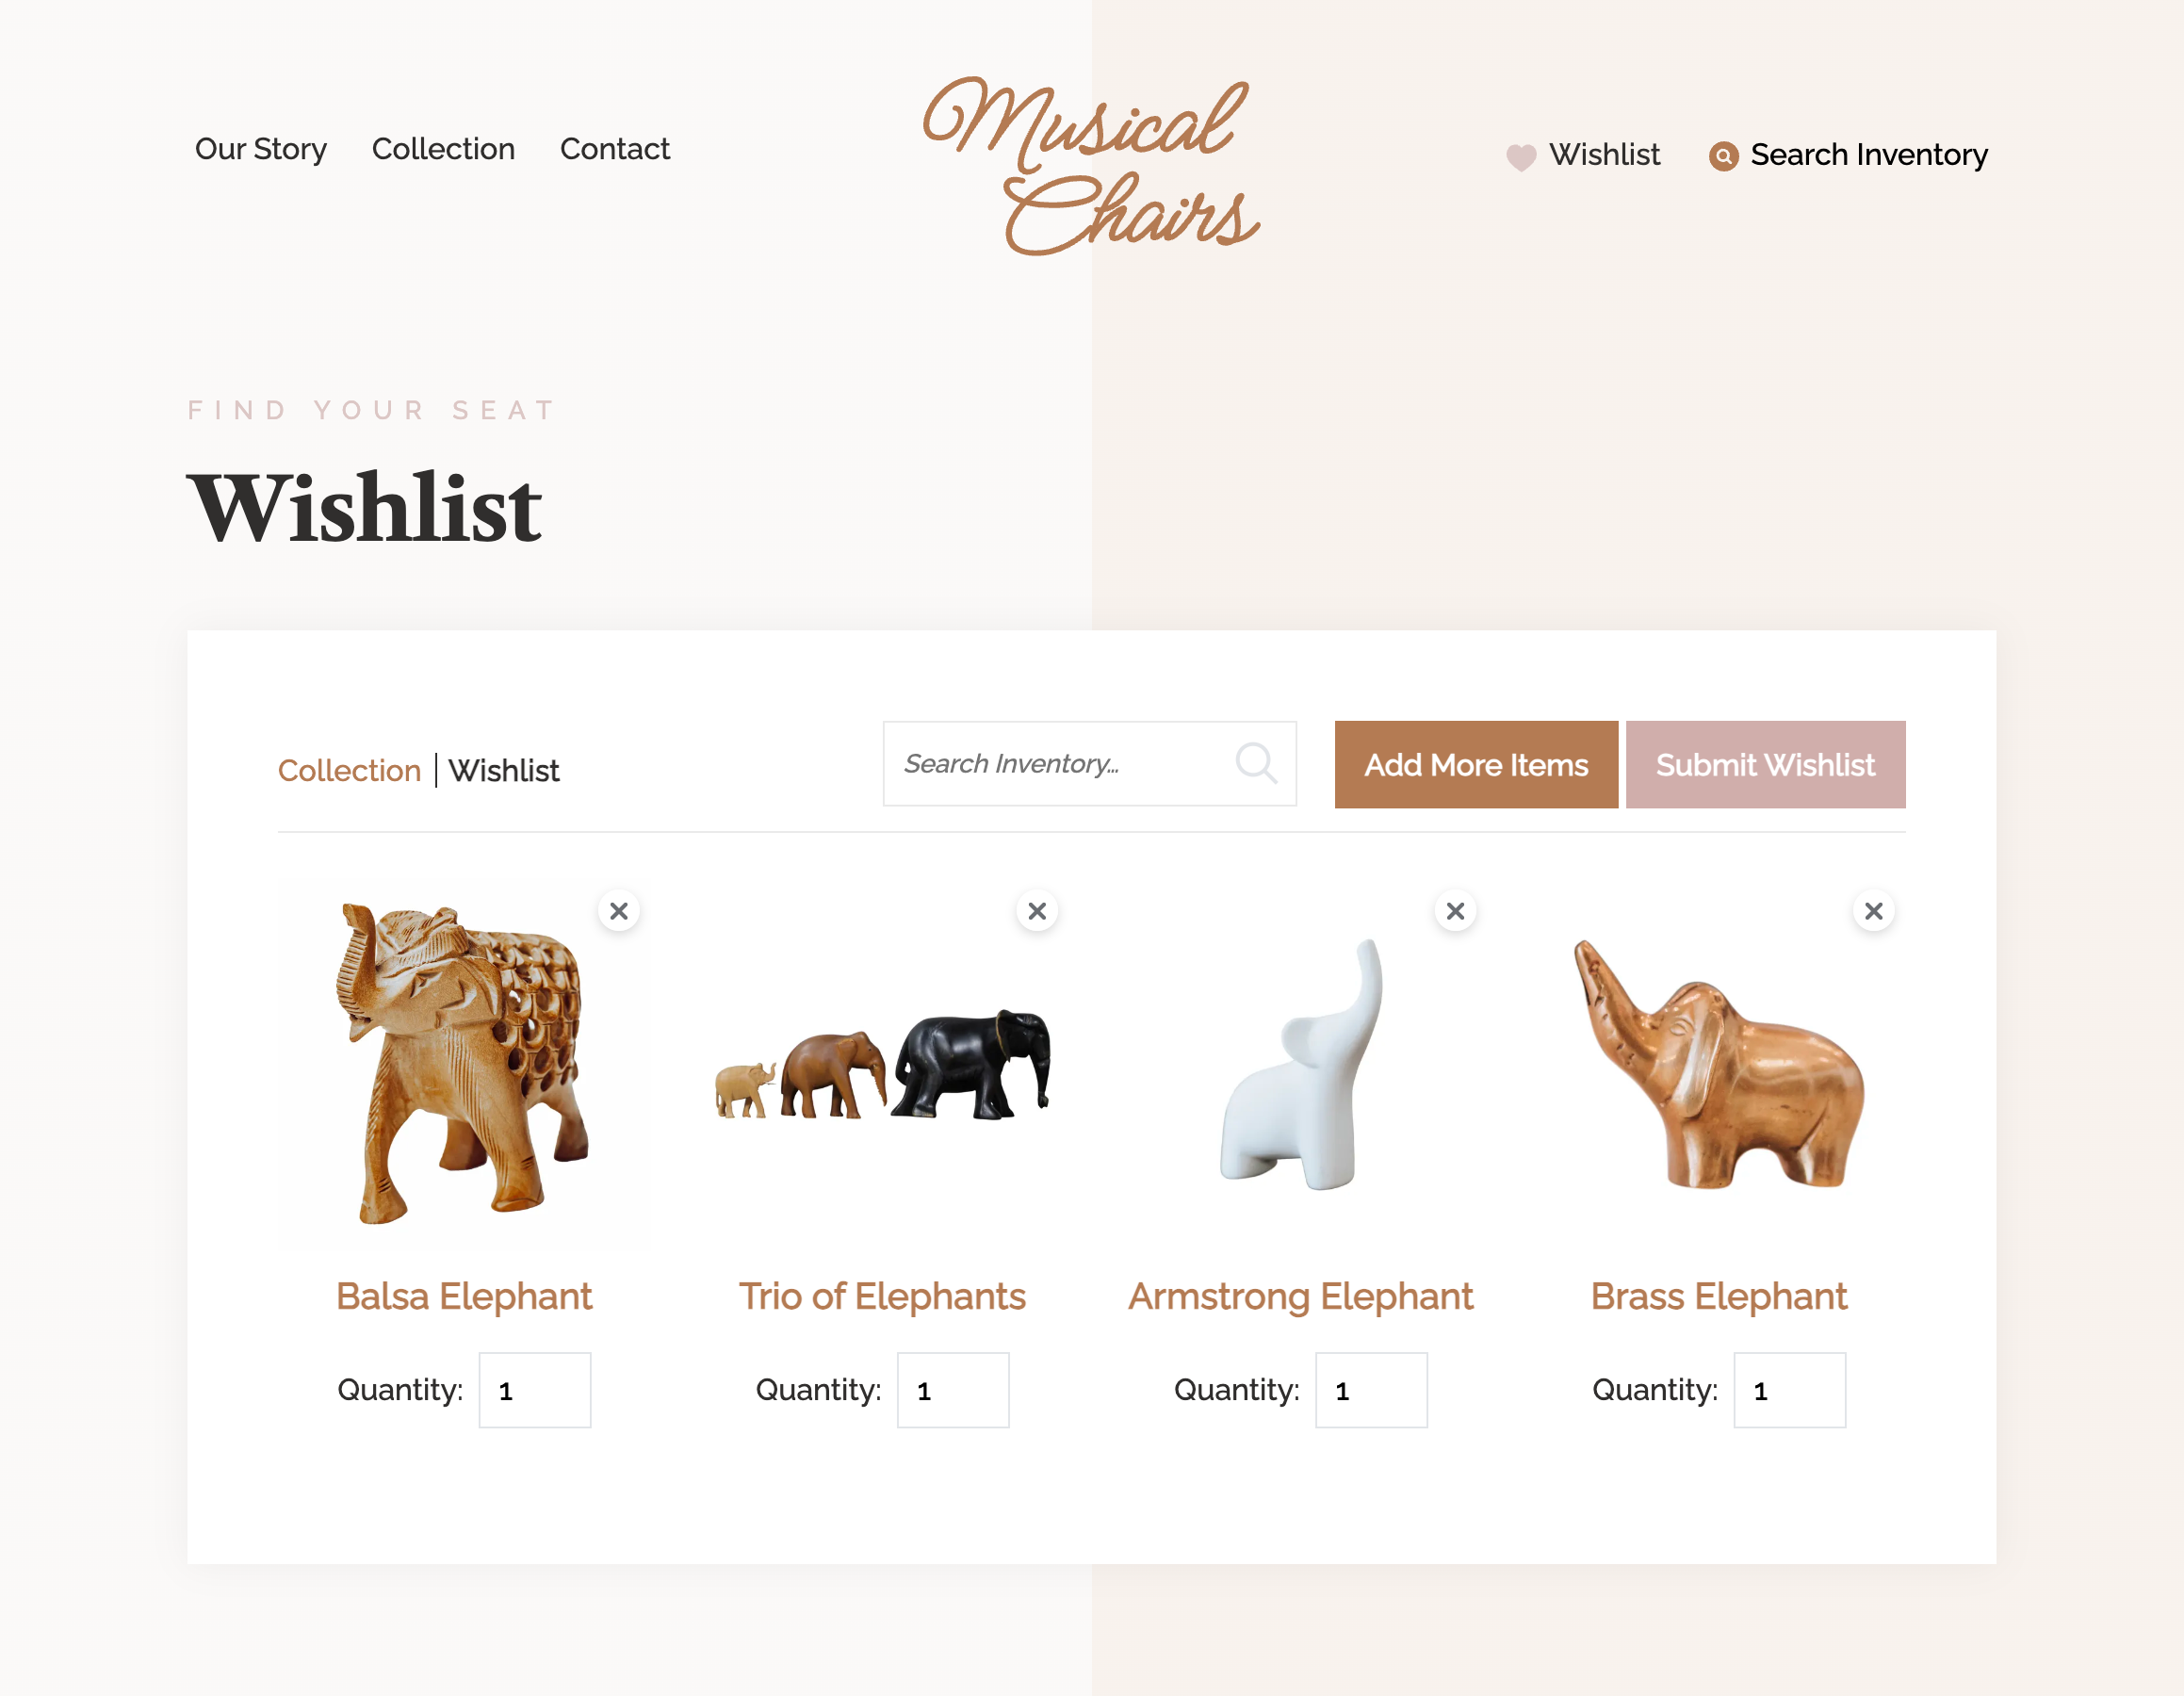
Task: Edit quantity field for Balsa Elephant
Action: pyautogui.click(x=535, y=1390)
